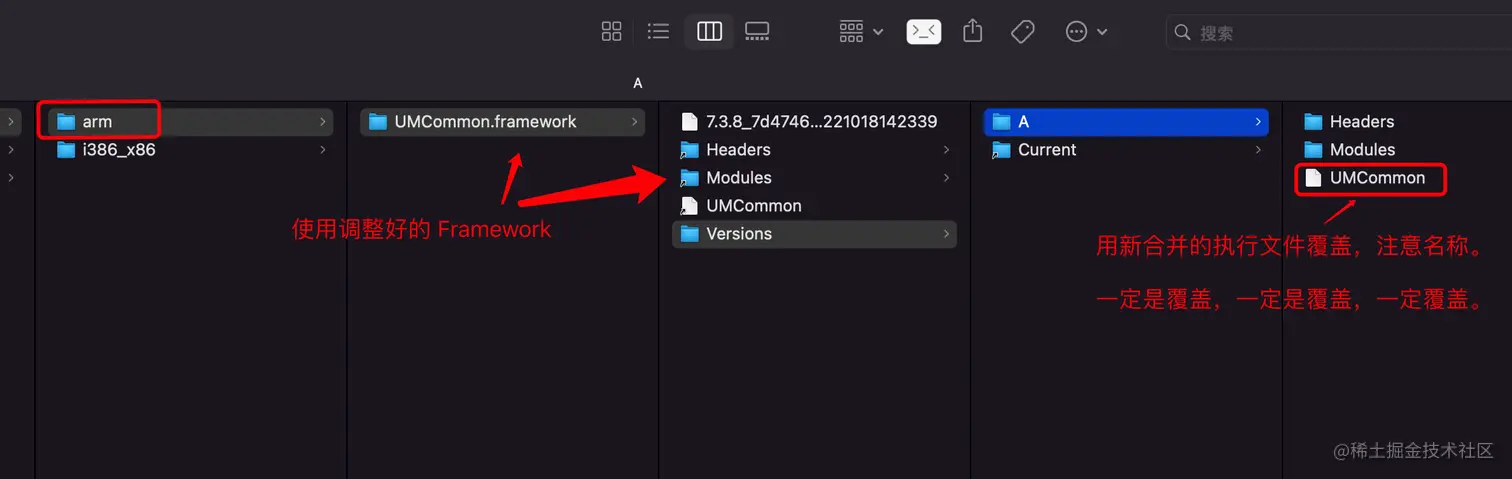Click the 7.3.8_7d4746 document icon

pyautogui.click(x=689, y=122)
